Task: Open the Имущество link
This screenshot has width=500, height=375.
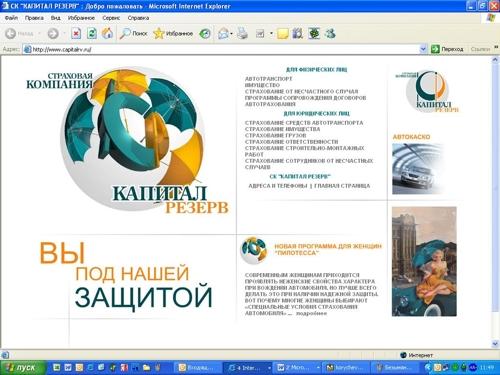Action: tap(262, 85)
